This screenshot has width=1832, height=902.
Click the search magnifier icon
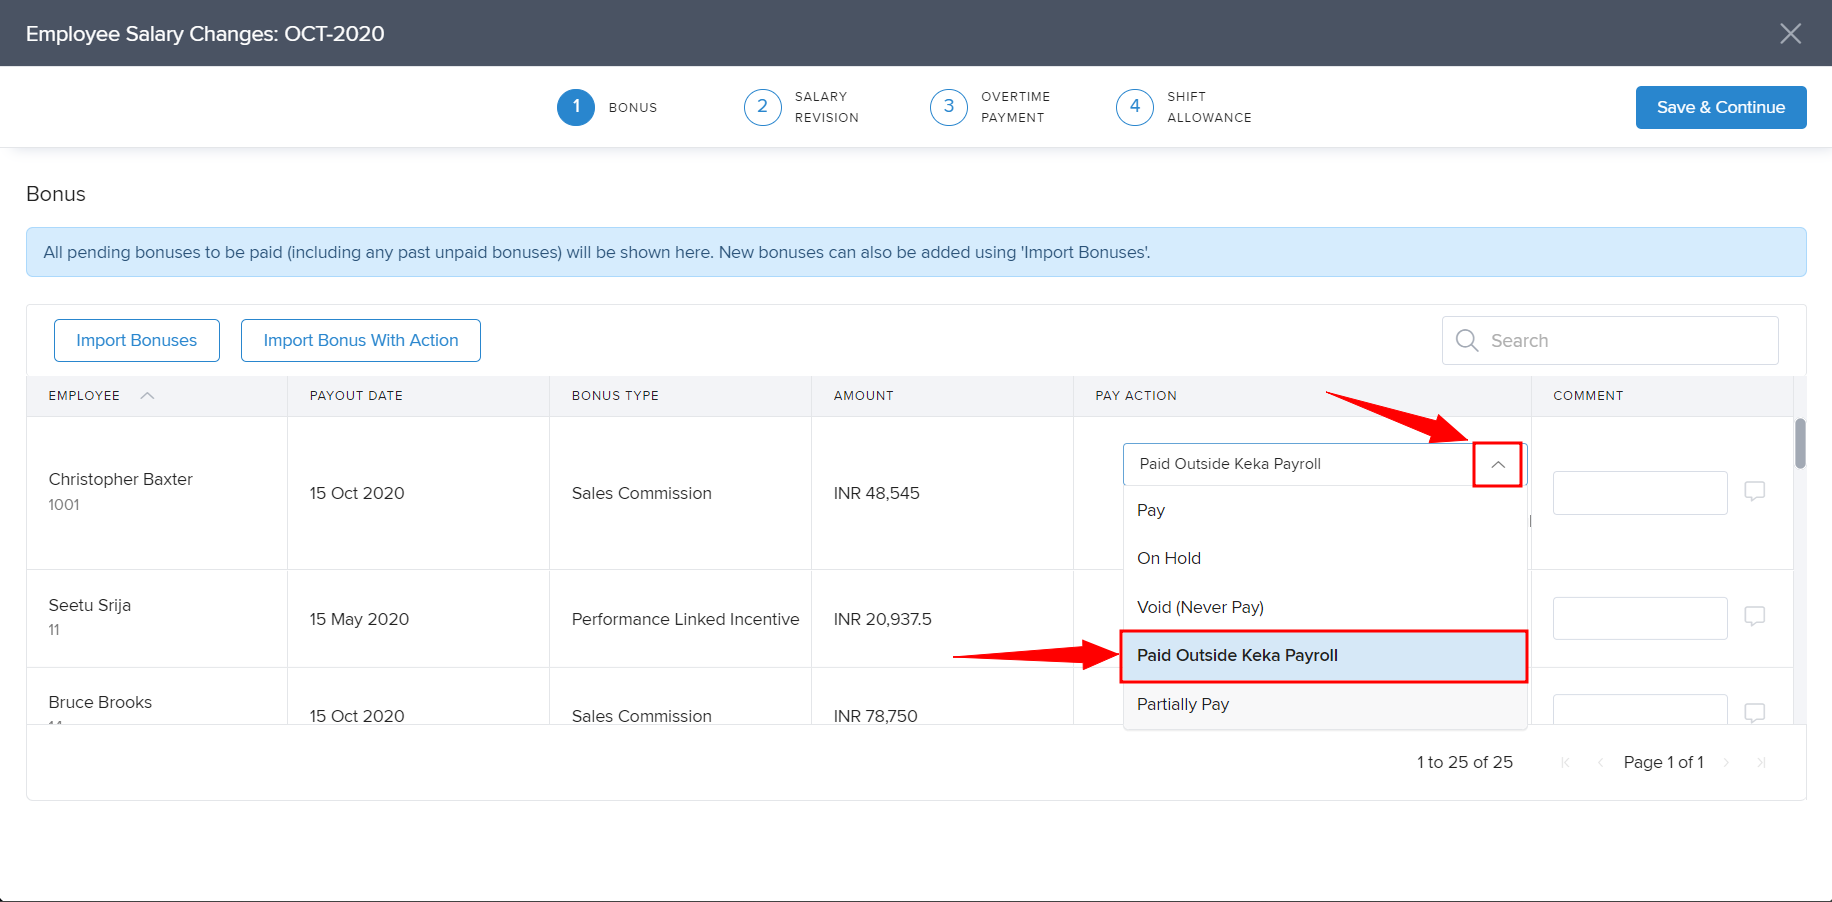[x=1466, y=341]
